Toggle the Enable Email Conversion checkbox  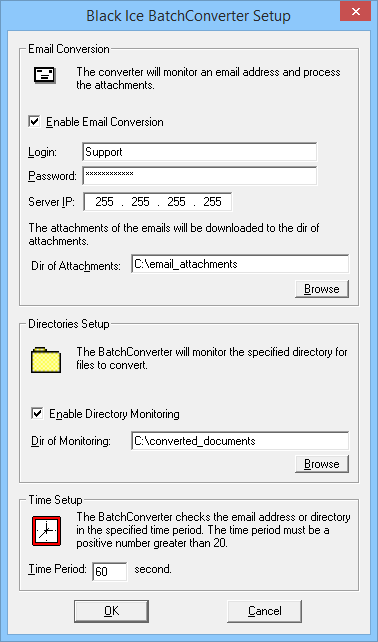[x=36, y=122]
